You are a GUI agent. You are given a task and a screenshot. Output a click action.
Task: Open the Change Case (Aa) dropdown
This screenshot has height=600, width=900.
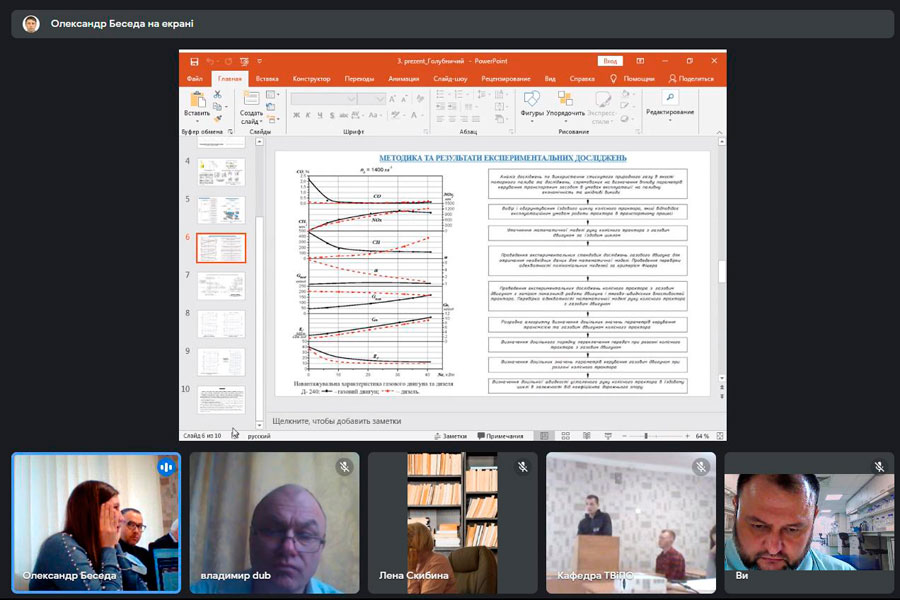(x=374, y=115)
